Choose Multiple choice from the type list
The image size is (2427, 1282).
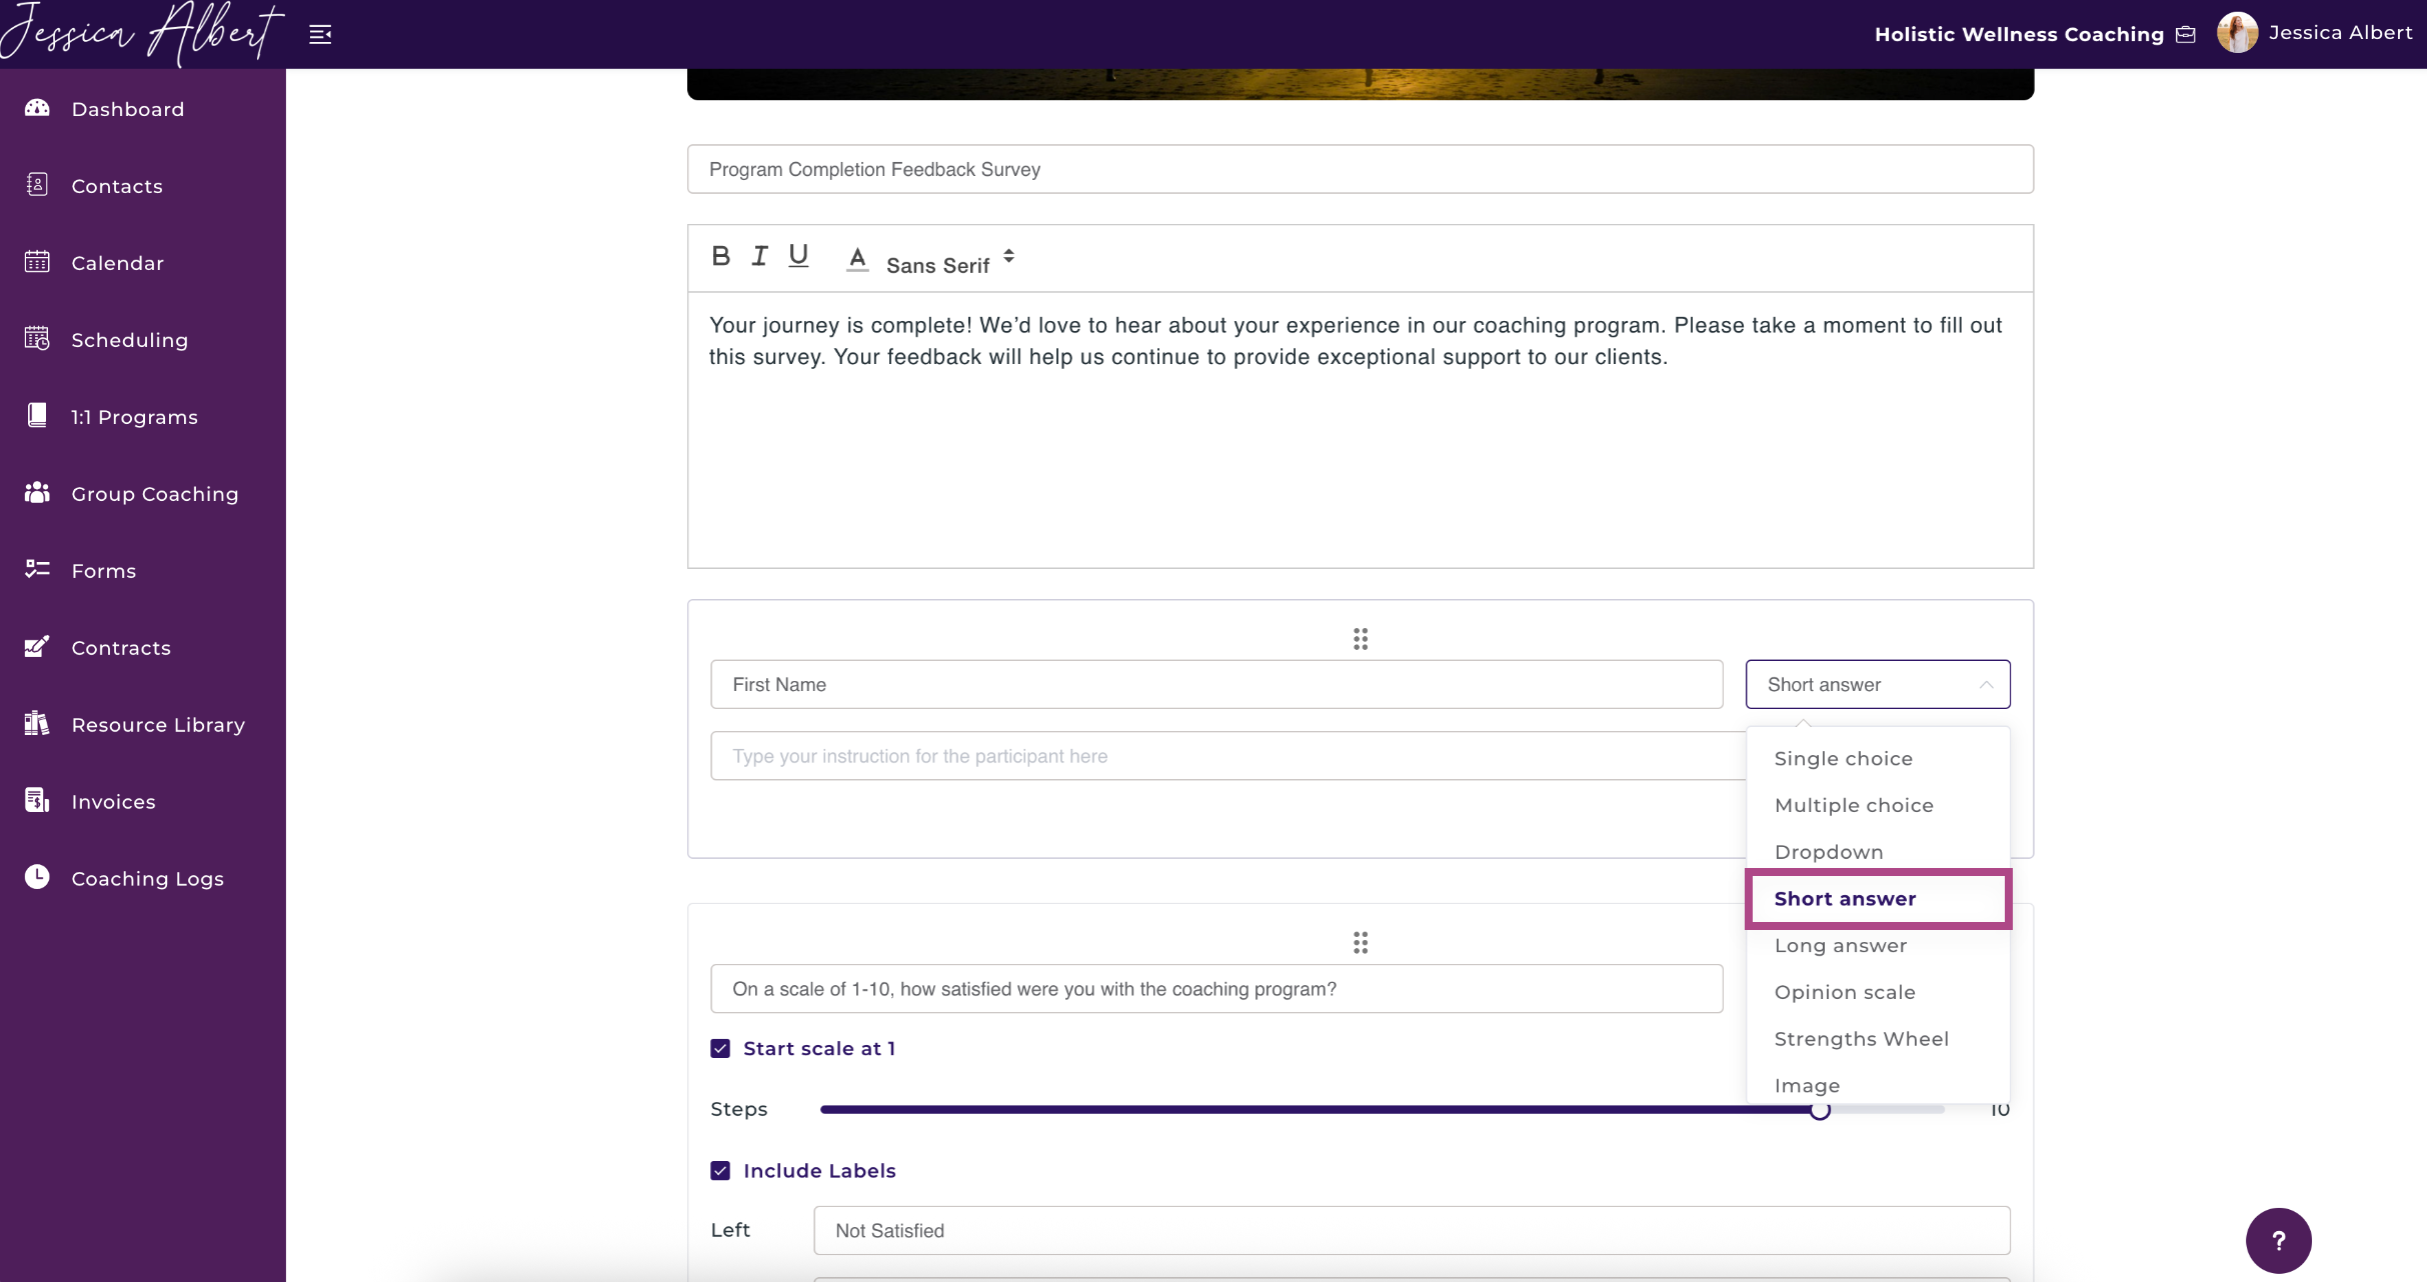tap(1877, 805)
